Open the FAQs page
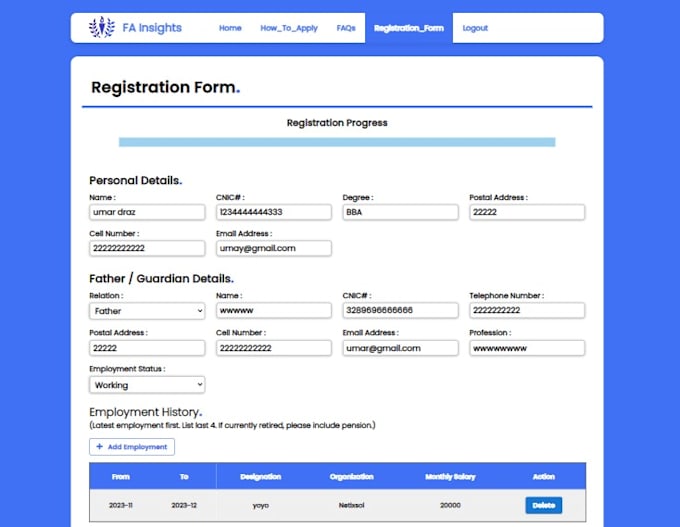The image size is (680, 527). (346, 28)
